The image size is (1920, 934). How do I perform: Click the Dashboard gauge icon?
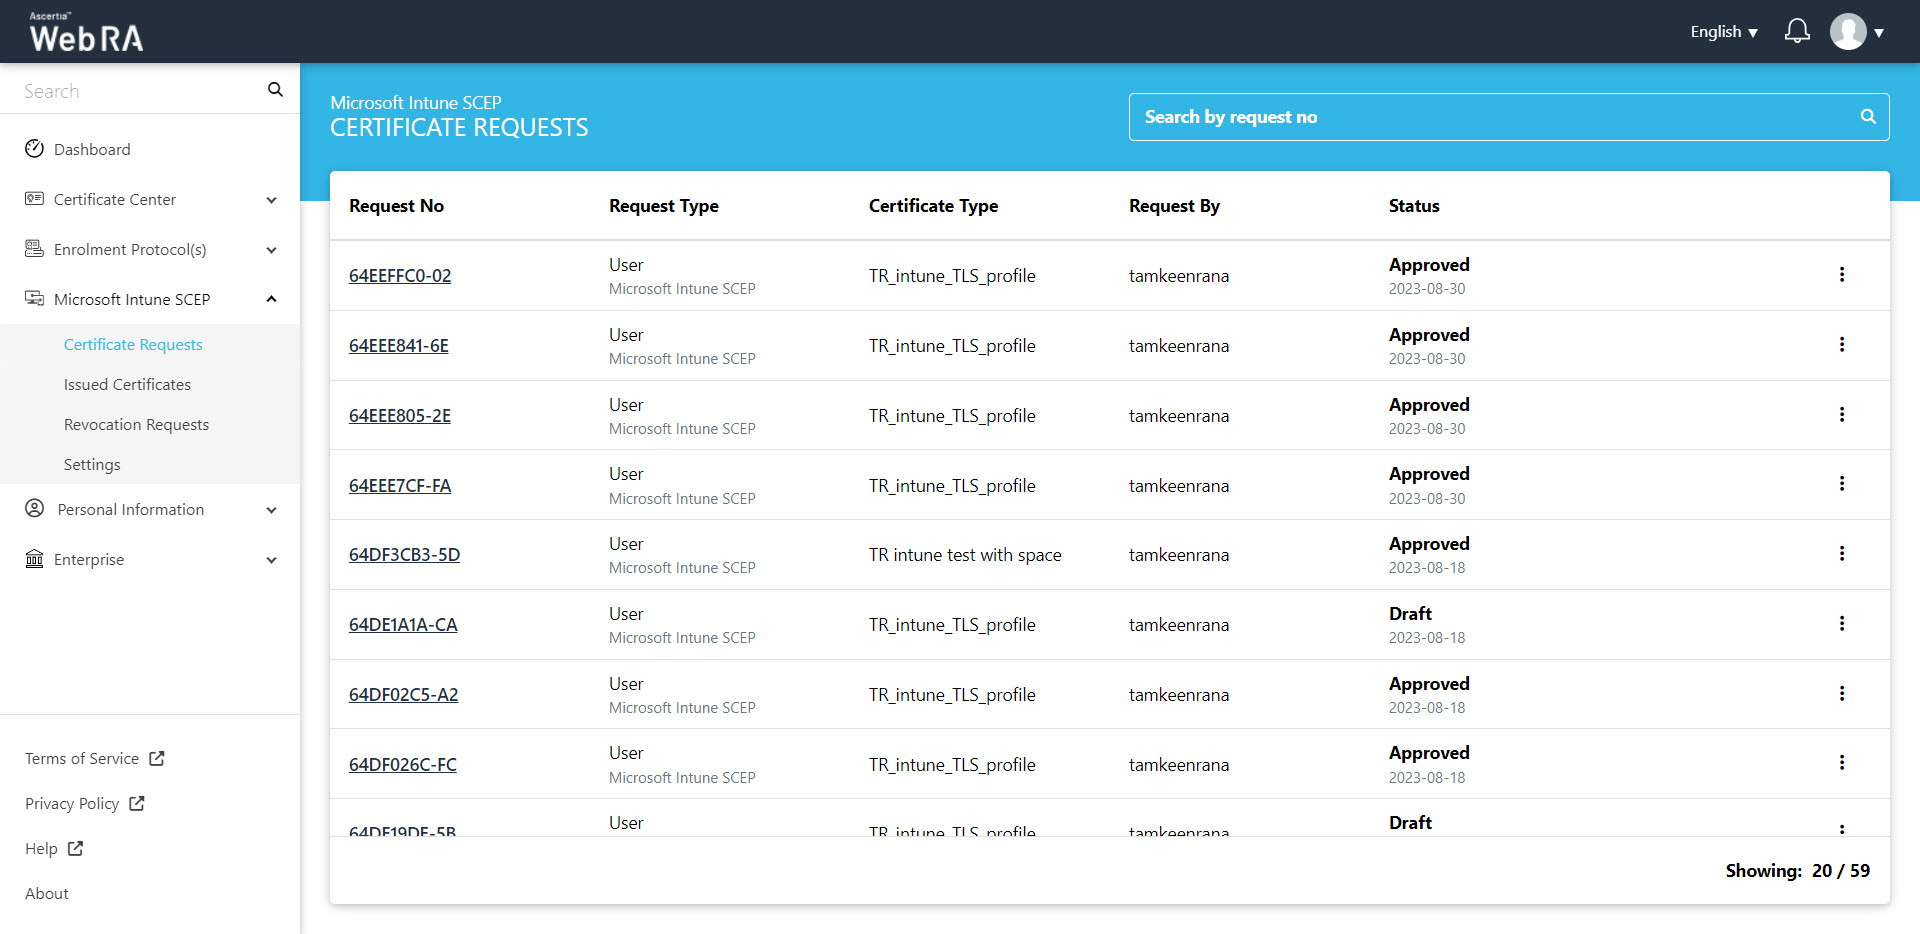pos(35,149)
